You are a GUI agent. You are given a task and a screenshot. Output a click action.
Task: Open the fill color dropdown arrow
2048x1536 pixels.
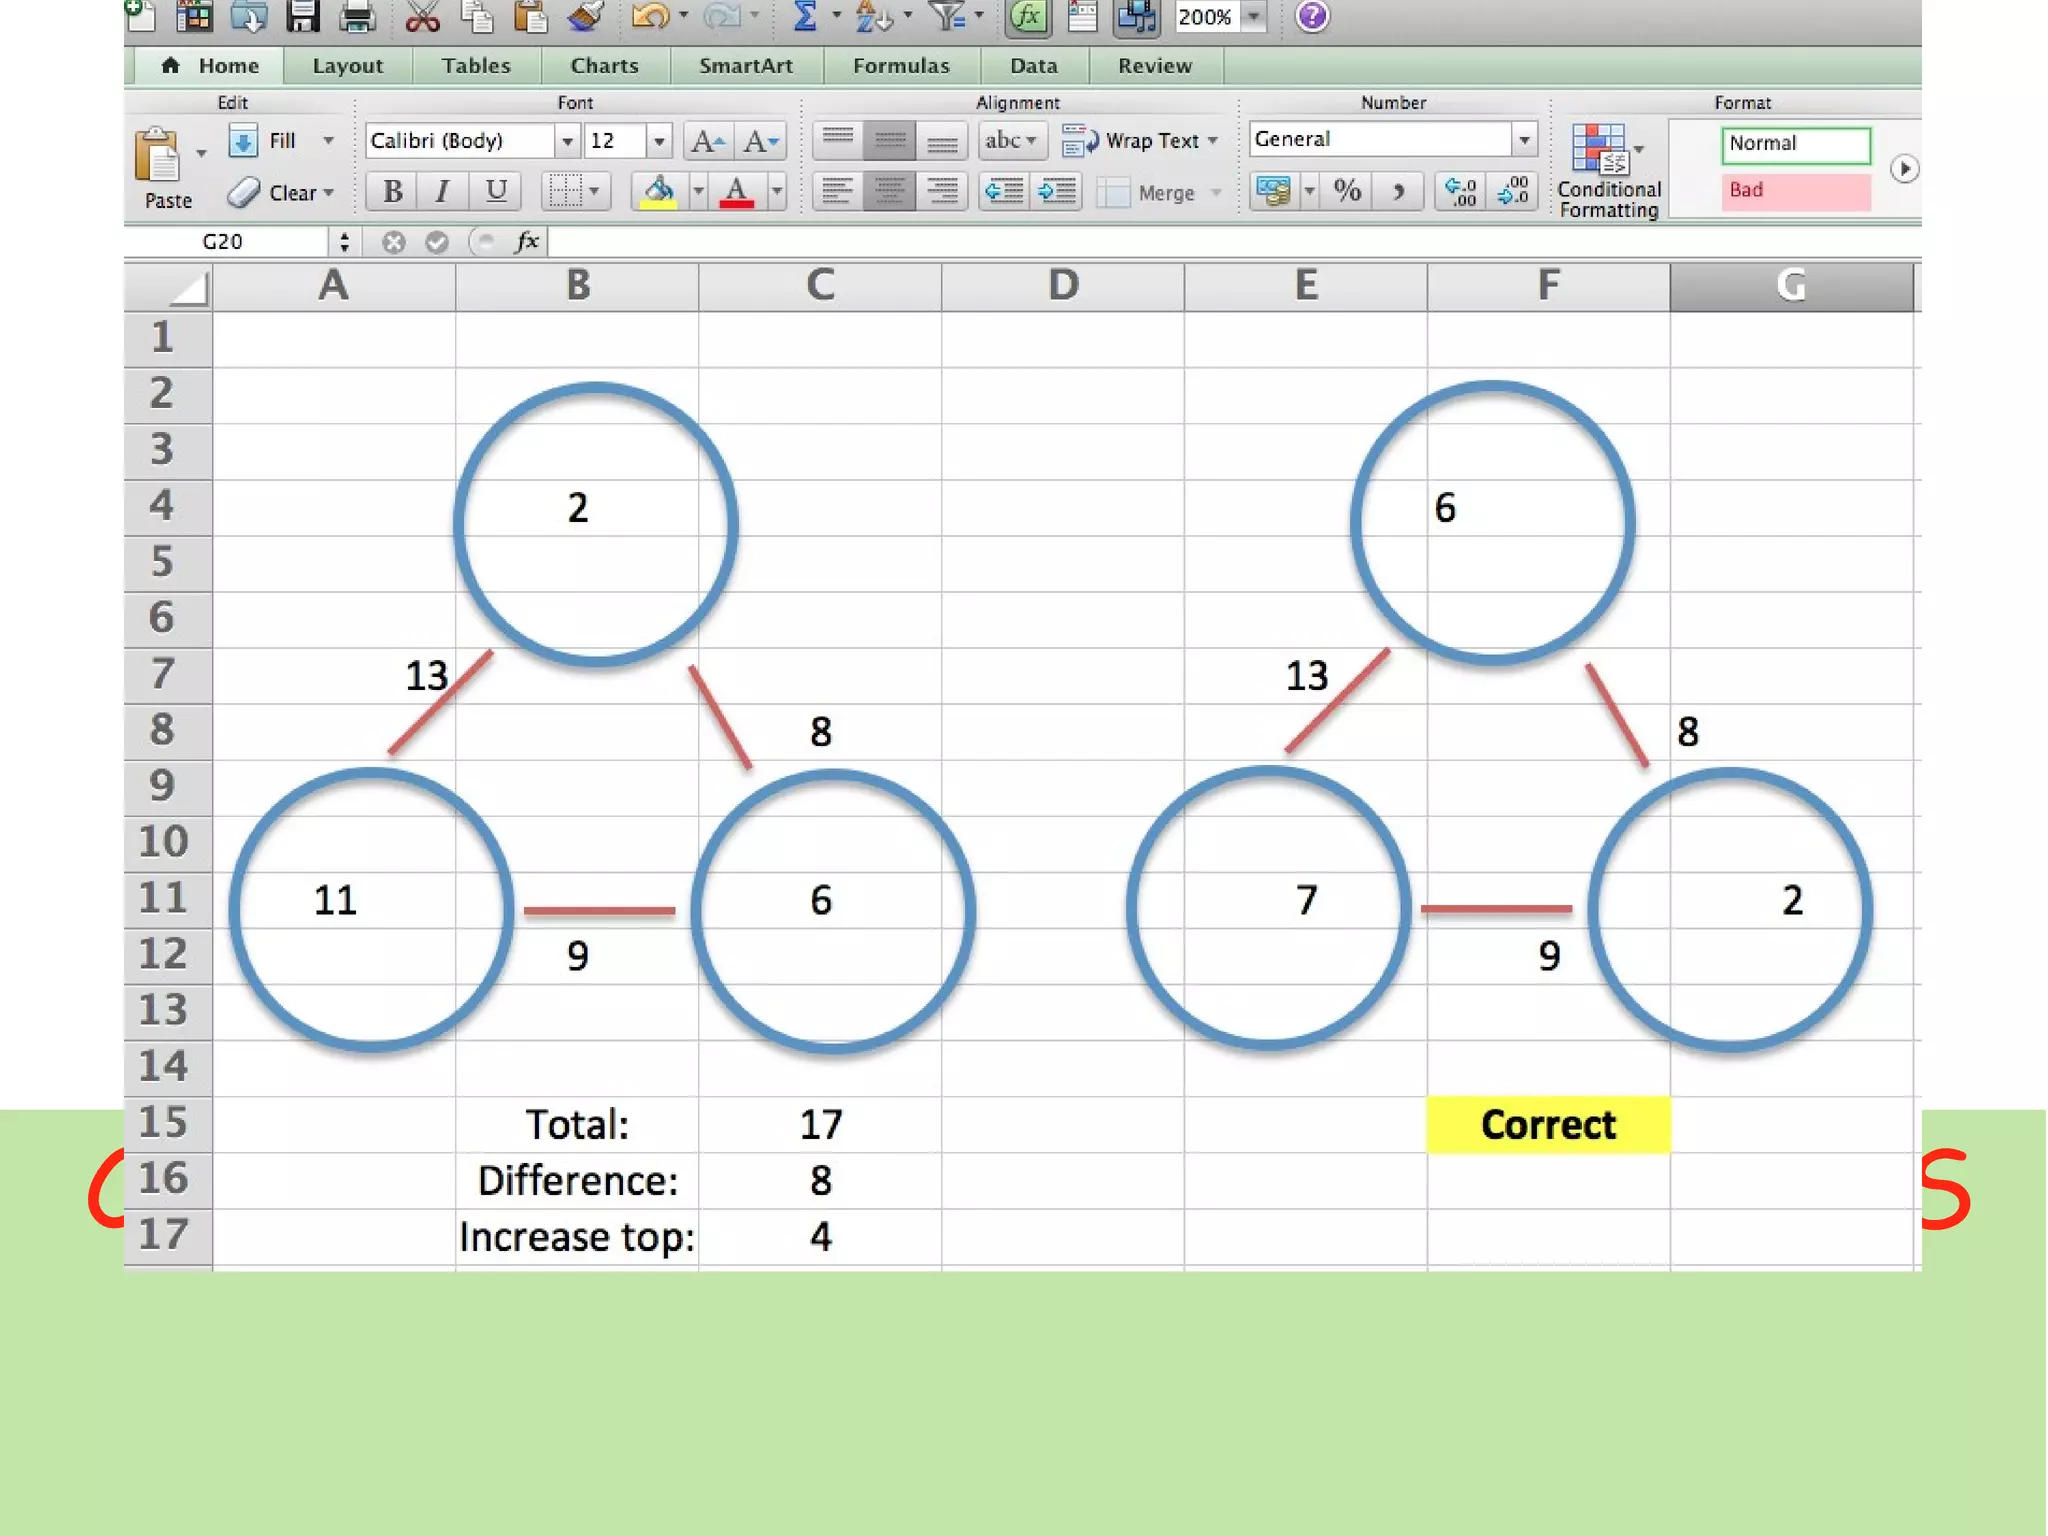click(x=698, y=190)
